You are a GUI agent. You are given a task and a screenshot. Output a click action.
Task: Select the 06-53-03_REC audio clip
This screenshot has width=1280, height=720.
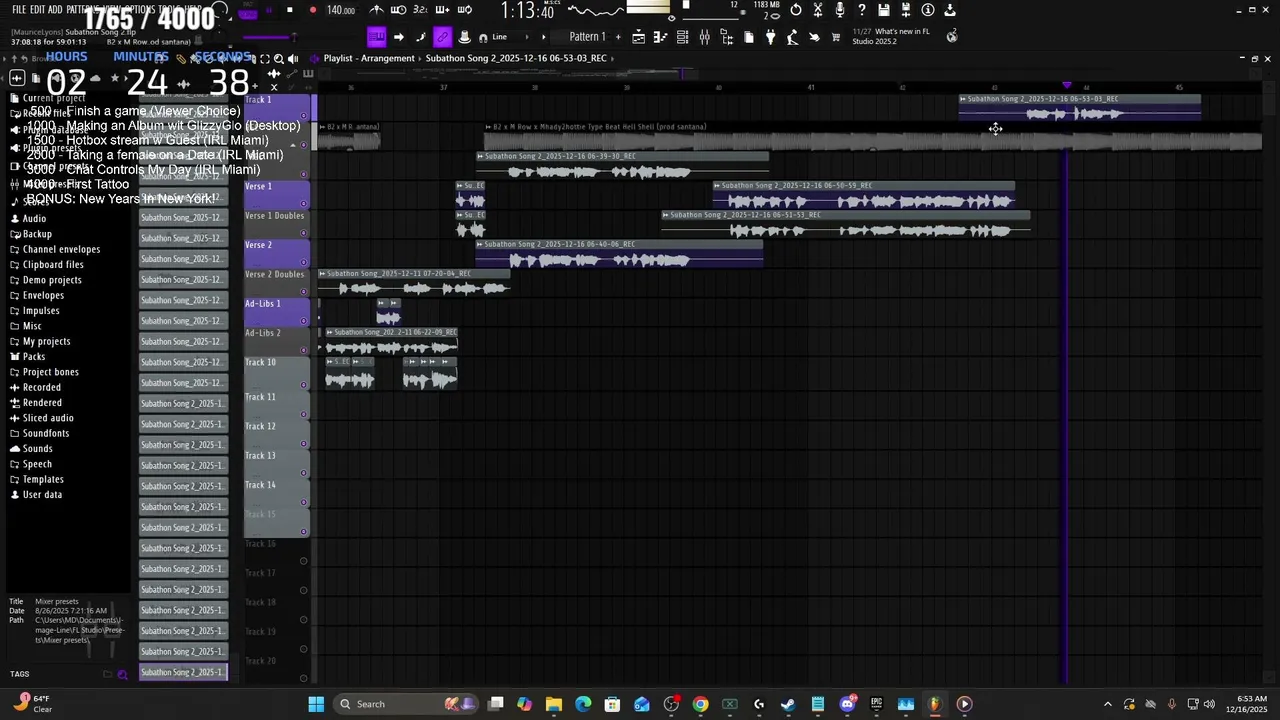[1079, 107]
